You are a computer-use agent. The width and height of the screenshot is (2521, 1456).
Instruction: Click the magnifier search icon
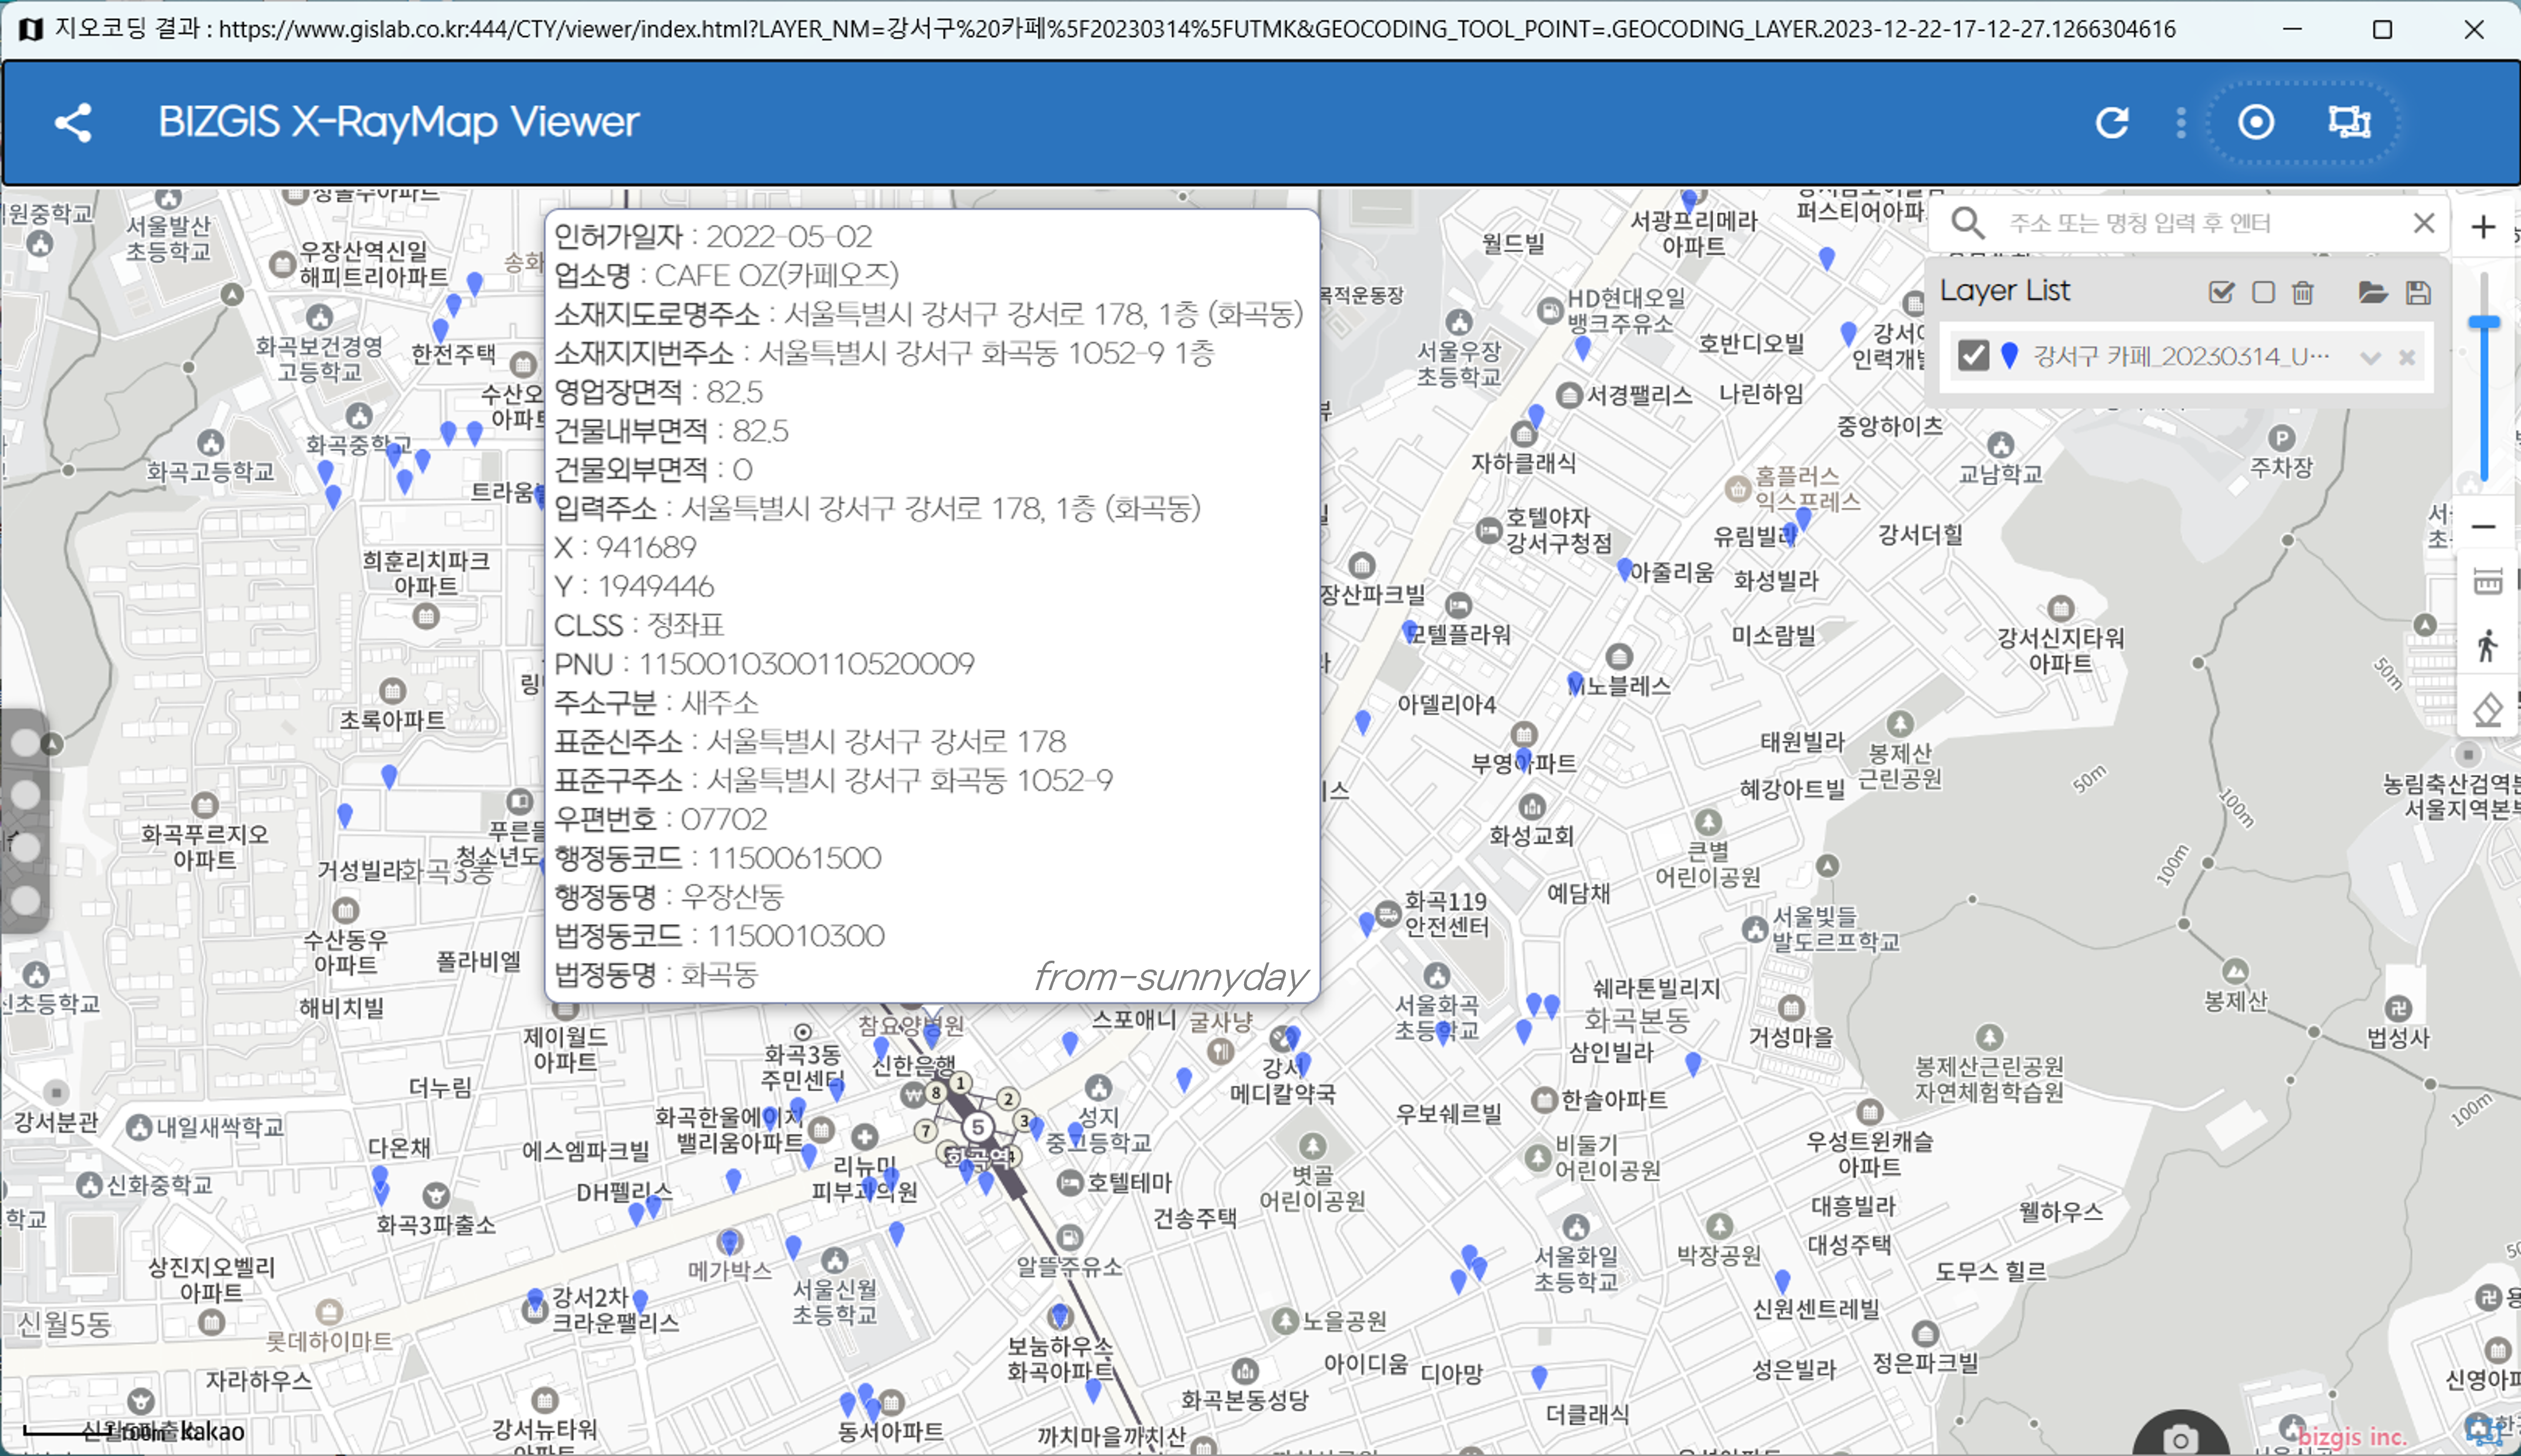[1968, 222]
